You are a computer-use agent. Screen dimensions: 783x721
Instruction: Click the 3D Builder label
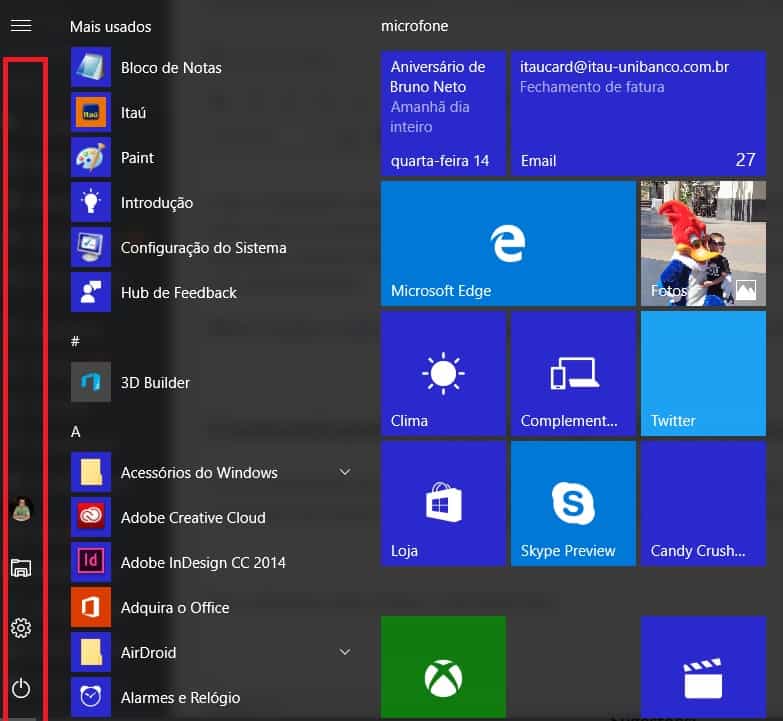155,382
